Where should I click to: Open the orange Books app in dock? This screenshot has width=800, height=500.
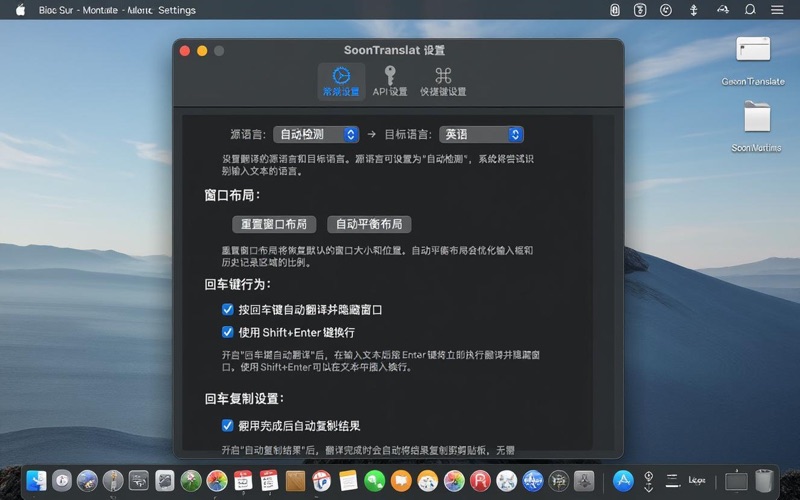401,481
